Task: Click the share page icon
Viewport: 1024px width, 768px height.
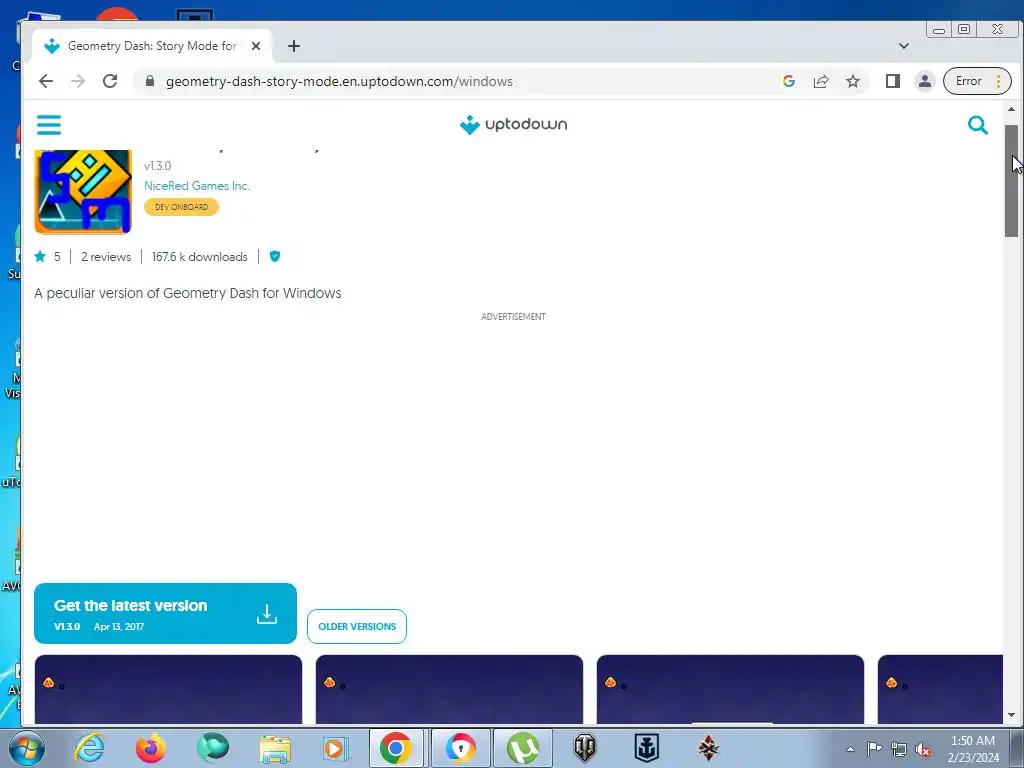Action: tap(821, 81)
